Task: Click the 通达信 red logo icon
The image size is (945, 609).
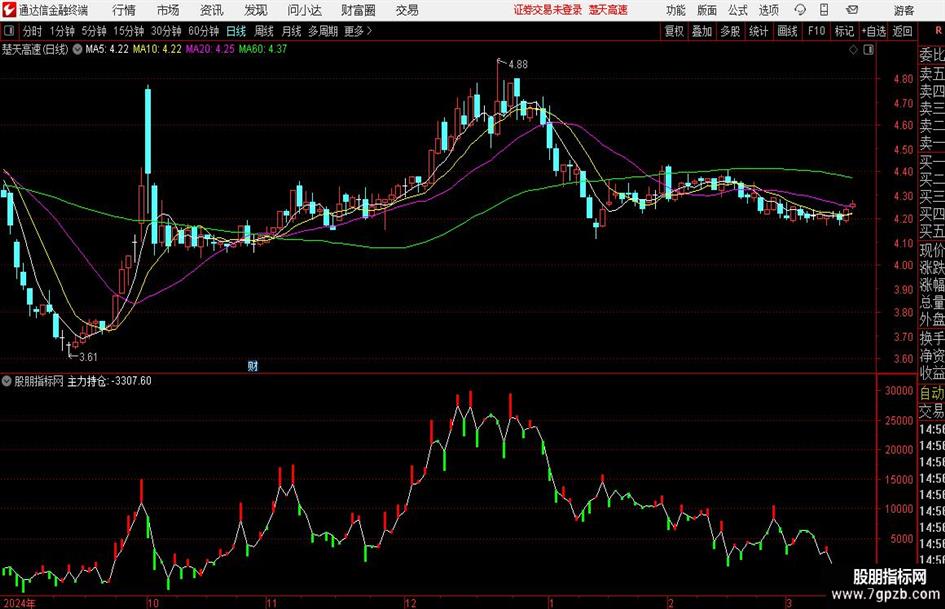Action: pyautogui.click(x=9, y=10)
